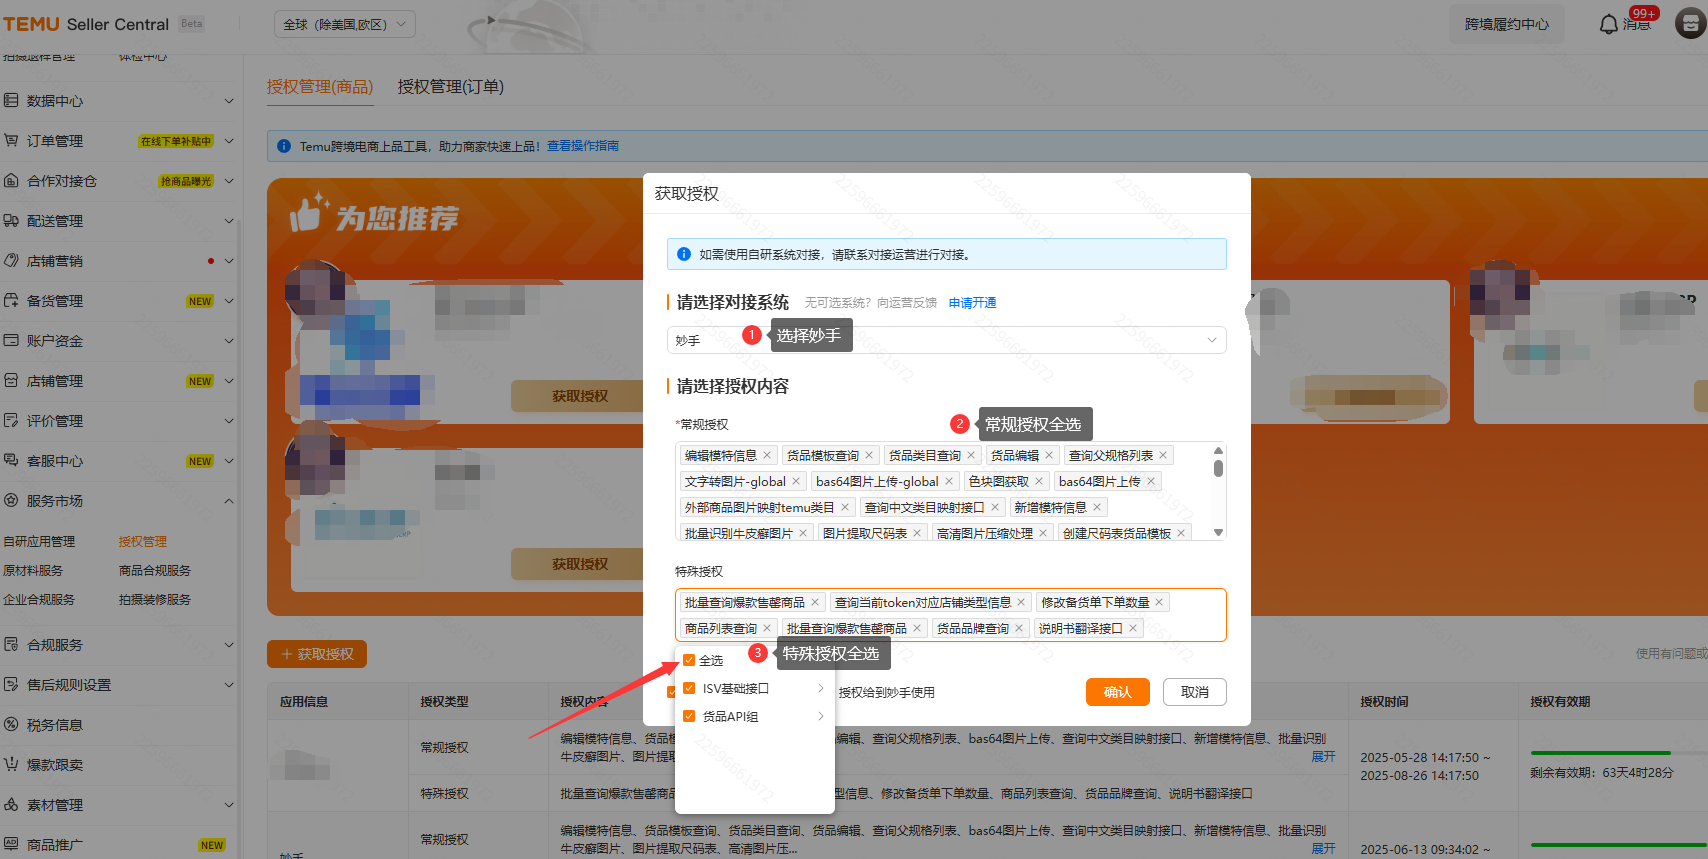Open notifications via the bell icon

tap(1608, 24)
